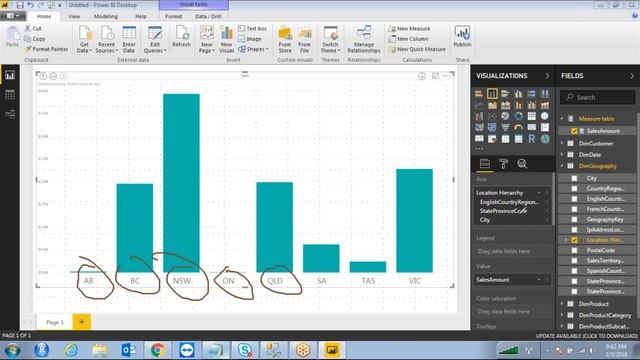Import custom visual From Store
This screenshot has height=360, width=640.
(x=285, y=39)
